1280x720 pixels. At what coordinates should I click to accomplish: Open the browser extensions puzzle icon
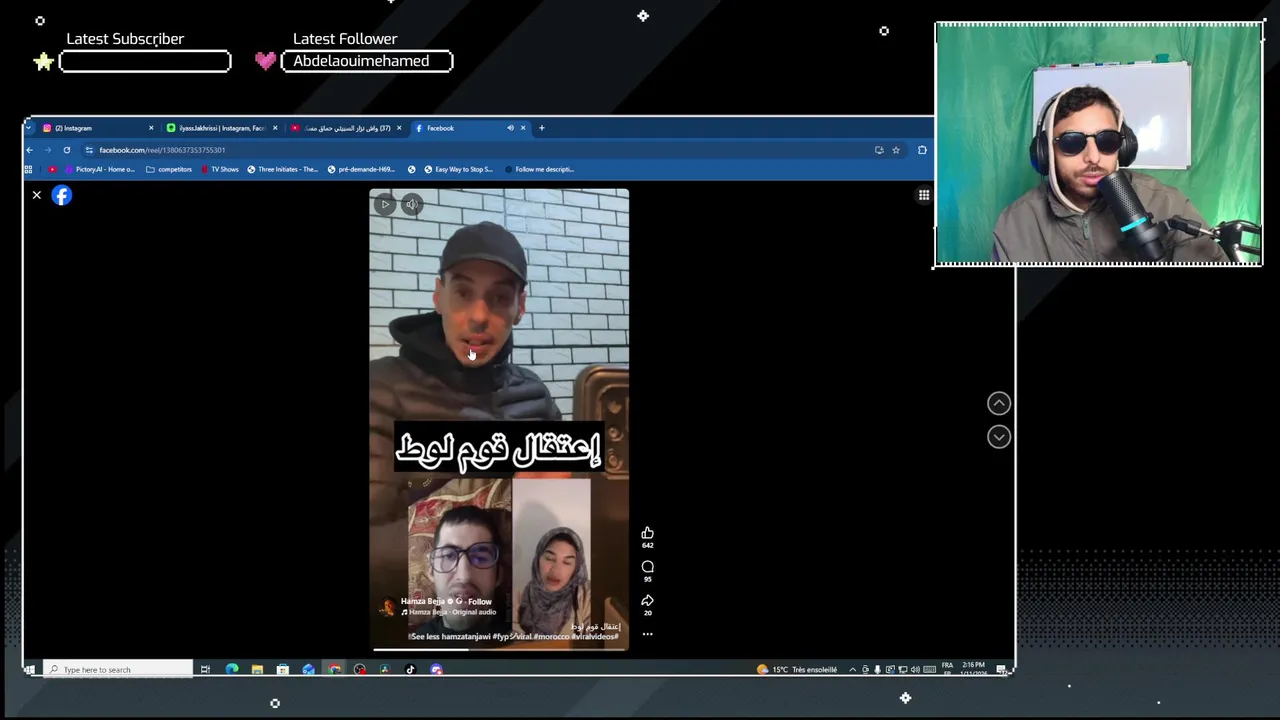(922, 150)
